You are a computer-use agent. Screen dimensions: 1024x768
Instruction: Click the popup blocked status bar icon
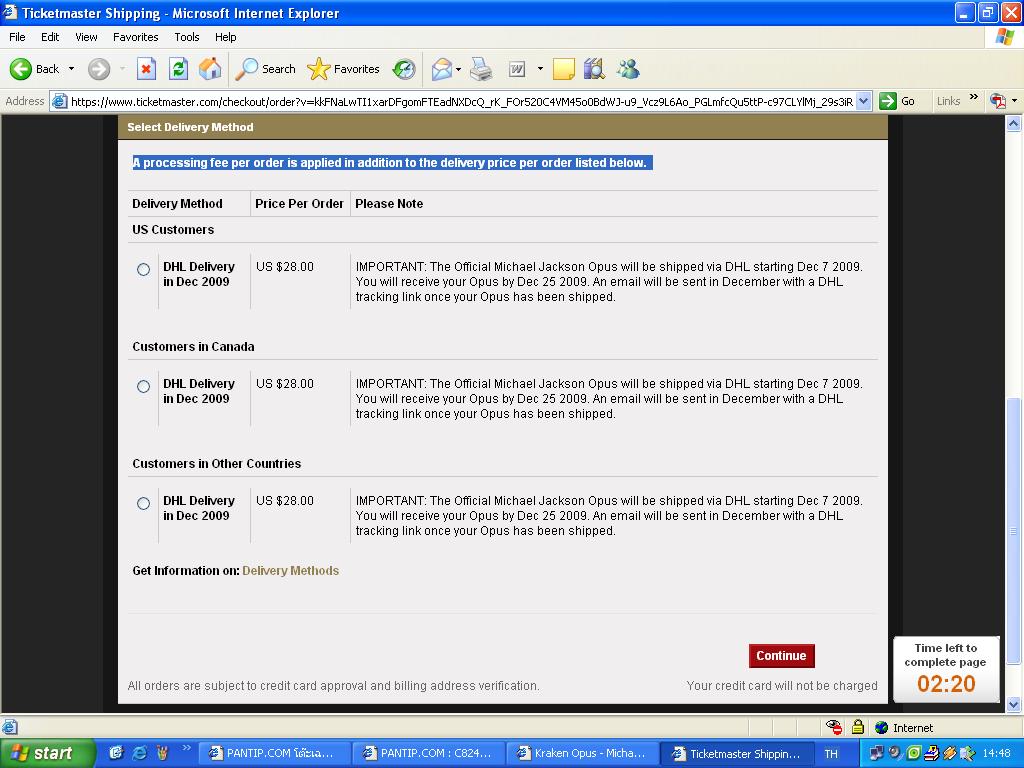point(833,727)
